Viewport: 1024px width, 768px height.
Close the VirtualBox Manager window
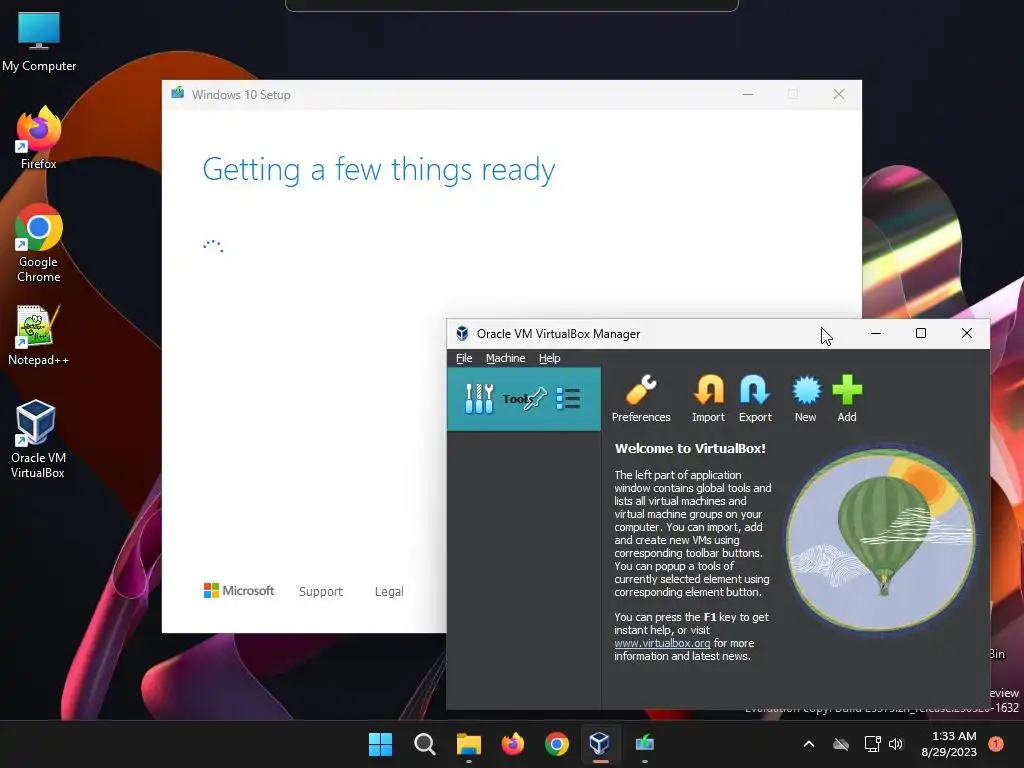[x=967, y=333]
